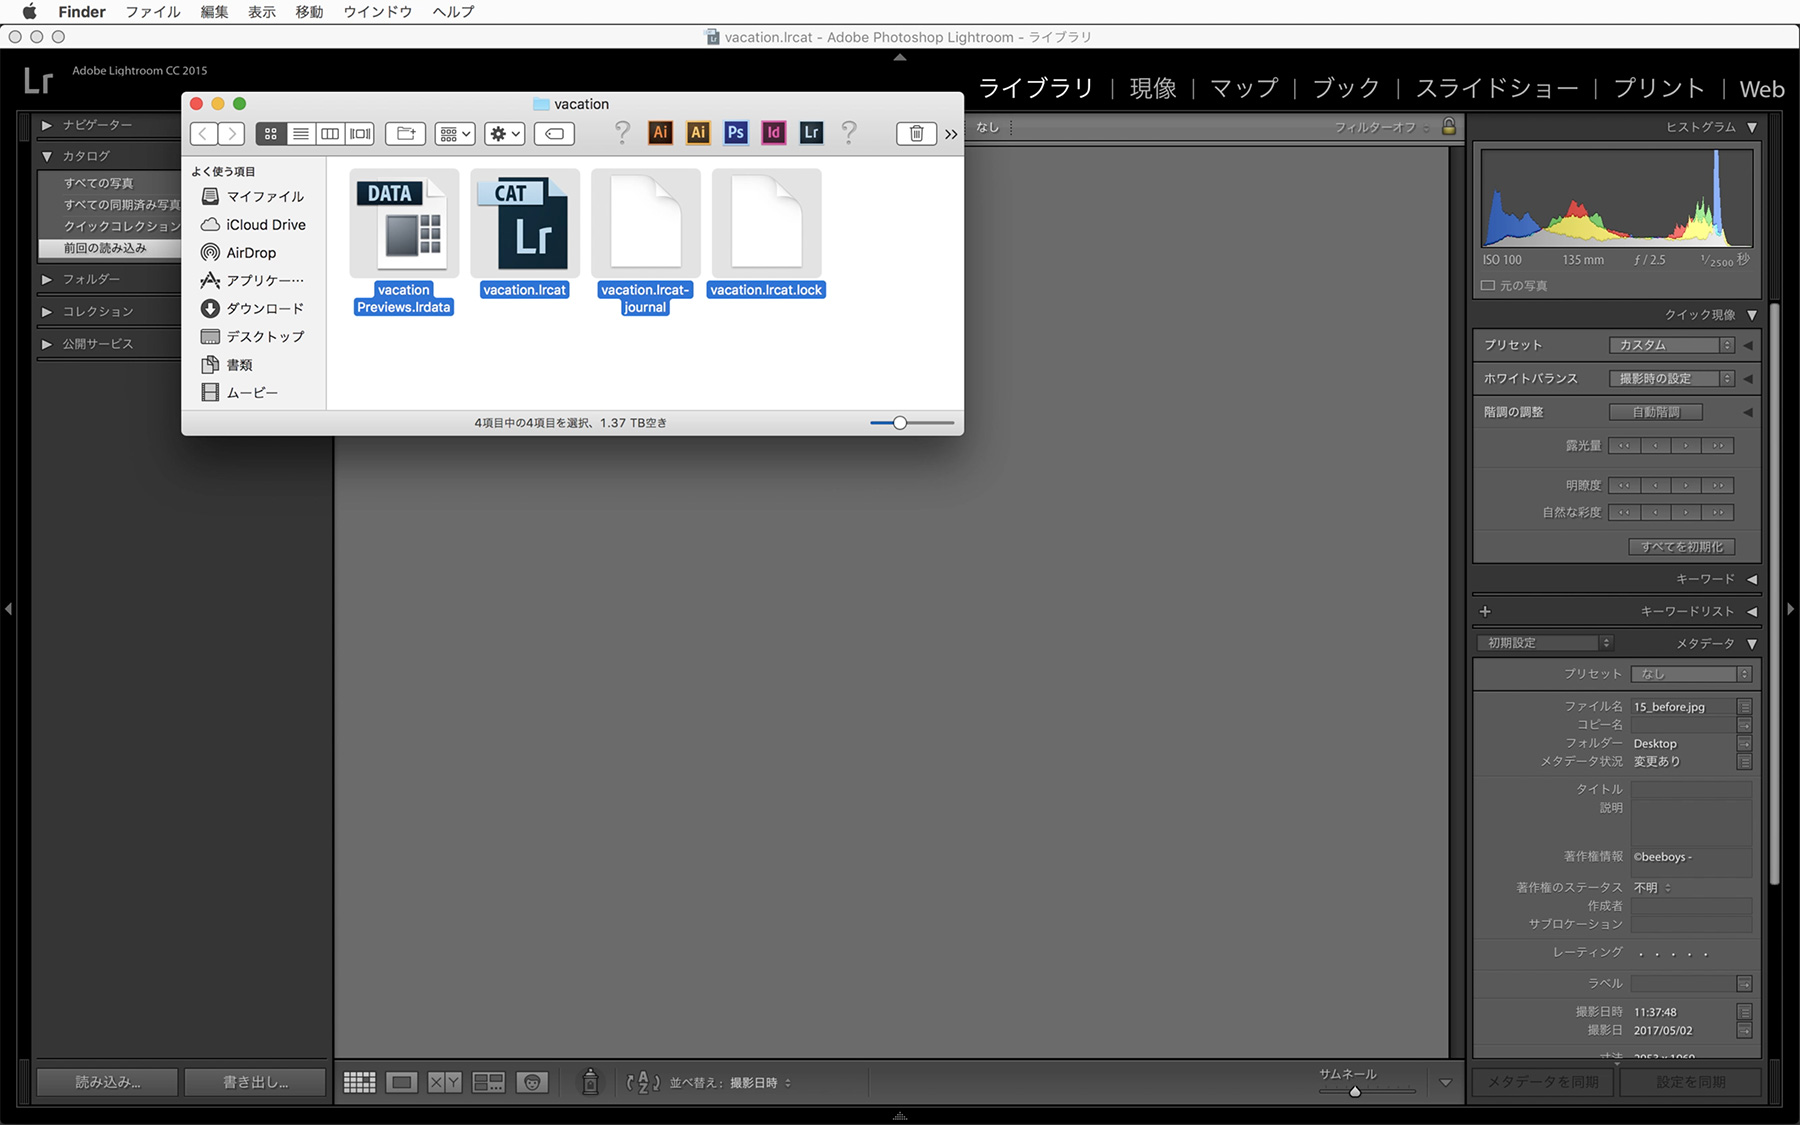
Task: Open Finder arrange-by dropdown
Action: [455, 133]
